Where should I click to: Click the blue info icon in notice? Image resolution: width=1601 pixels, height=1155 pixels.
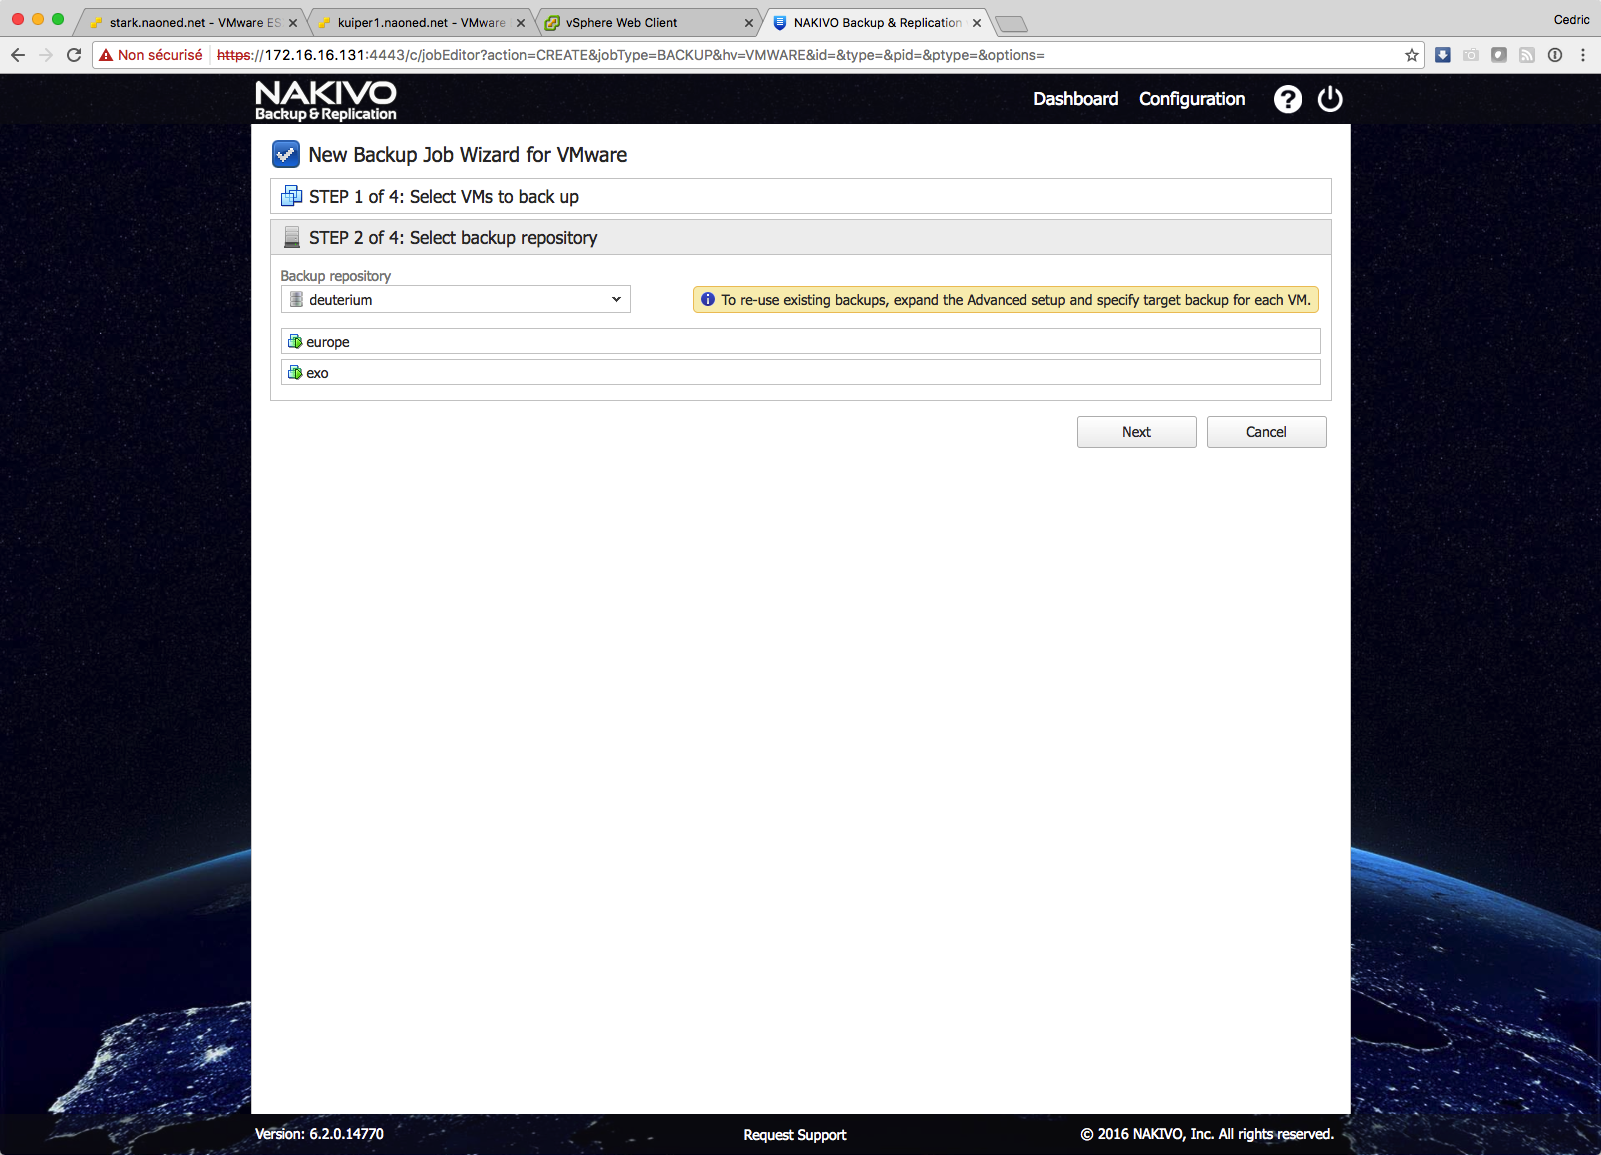[708, 300]
